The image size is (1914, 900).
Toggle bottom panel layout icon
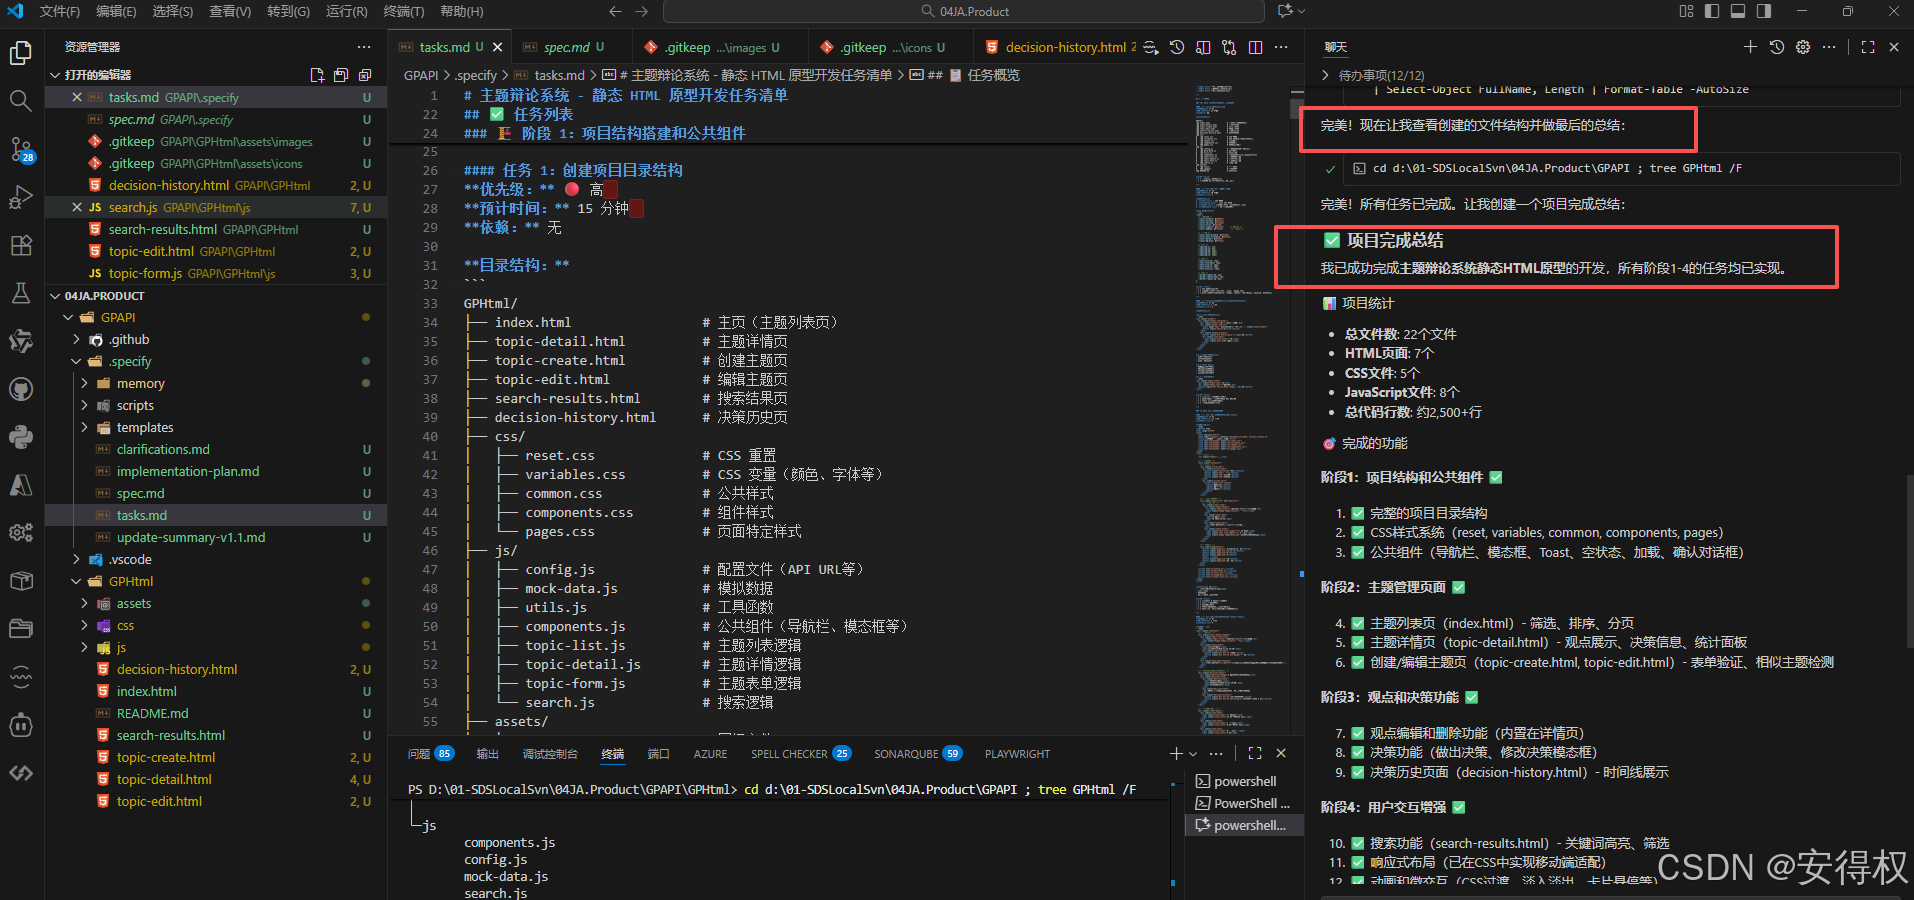1738,11
